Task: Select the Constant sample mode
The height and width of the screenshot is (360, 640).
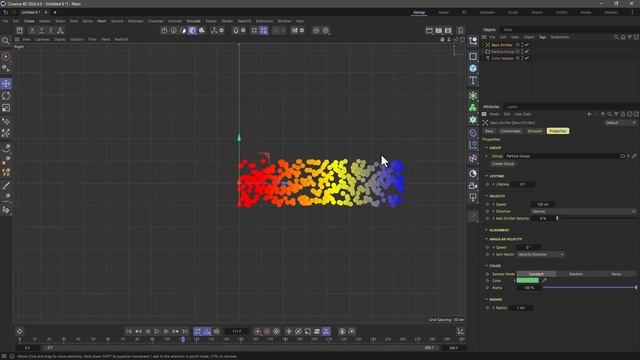Action: 536,274
